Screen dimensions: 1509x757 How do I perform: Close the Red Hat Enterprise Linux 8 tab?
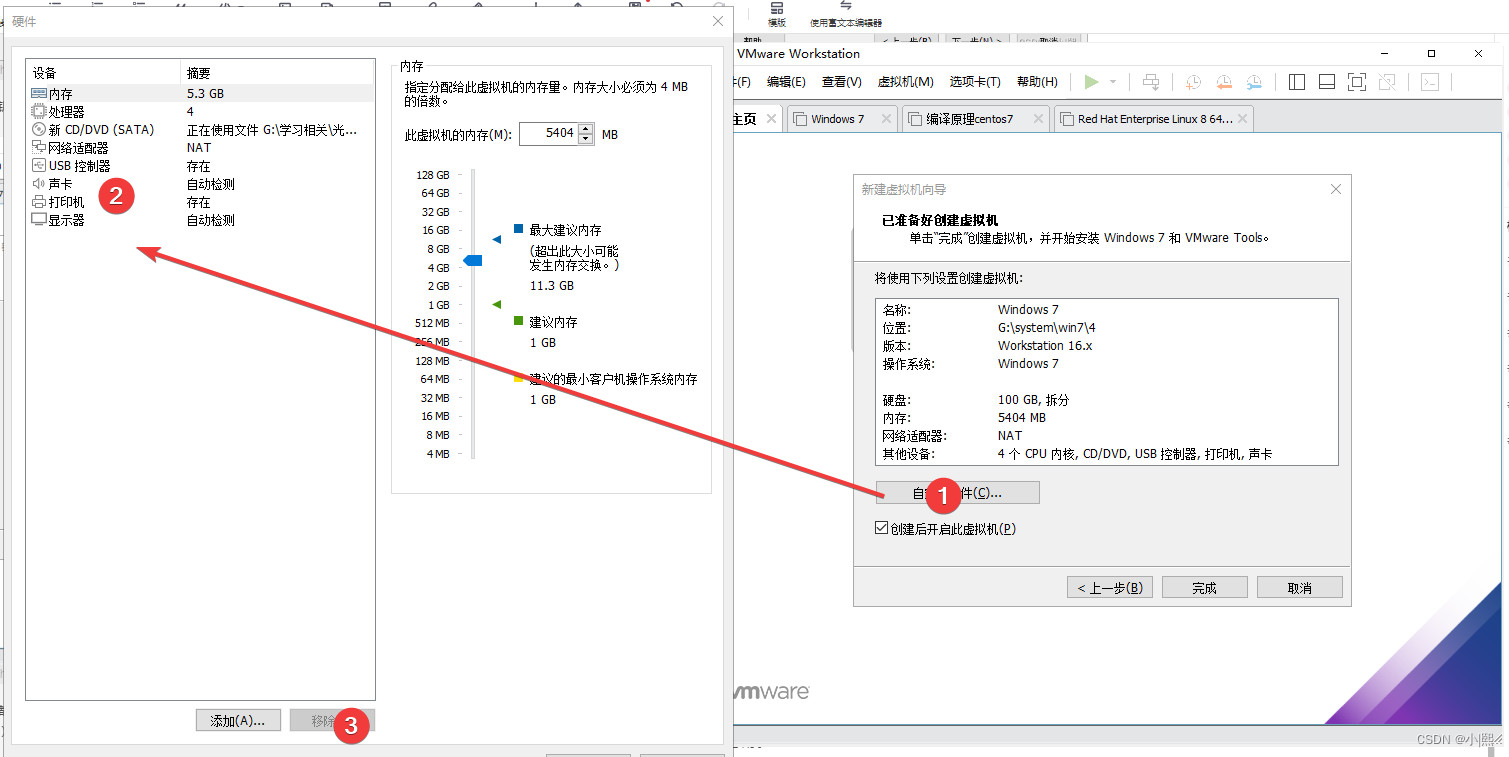click(1241, 119)
